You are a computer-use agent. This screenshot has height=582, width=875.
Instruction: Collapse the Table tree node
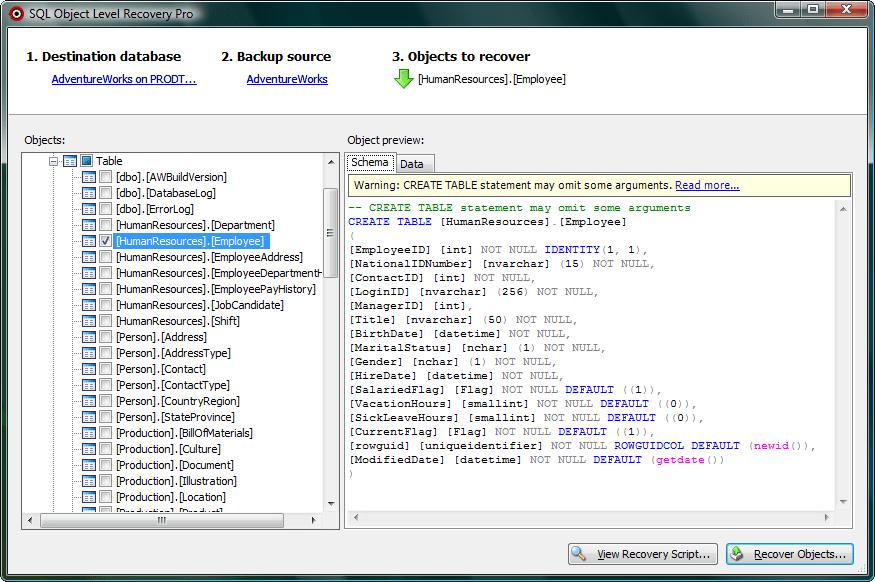pyautogui.click(x=54, y=161)
